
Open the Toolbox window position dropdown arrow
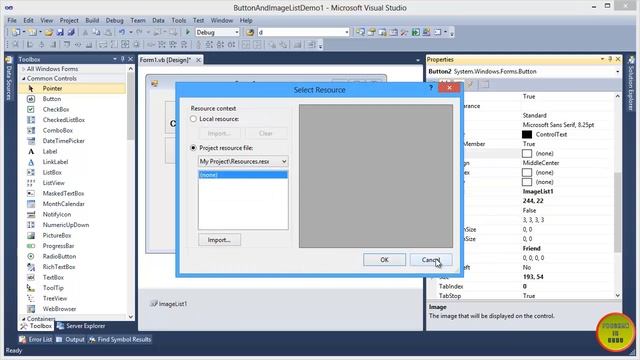tap(115, 59)
